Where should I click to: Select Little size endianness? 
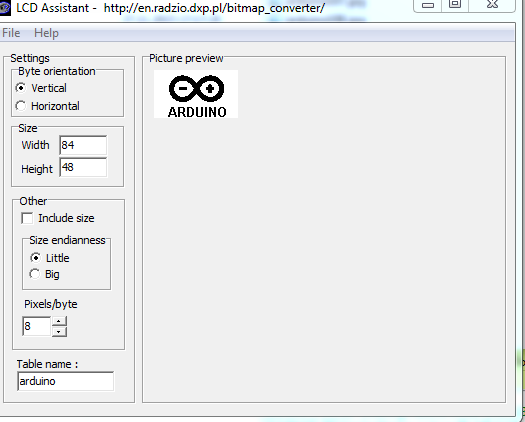[35, 258]
